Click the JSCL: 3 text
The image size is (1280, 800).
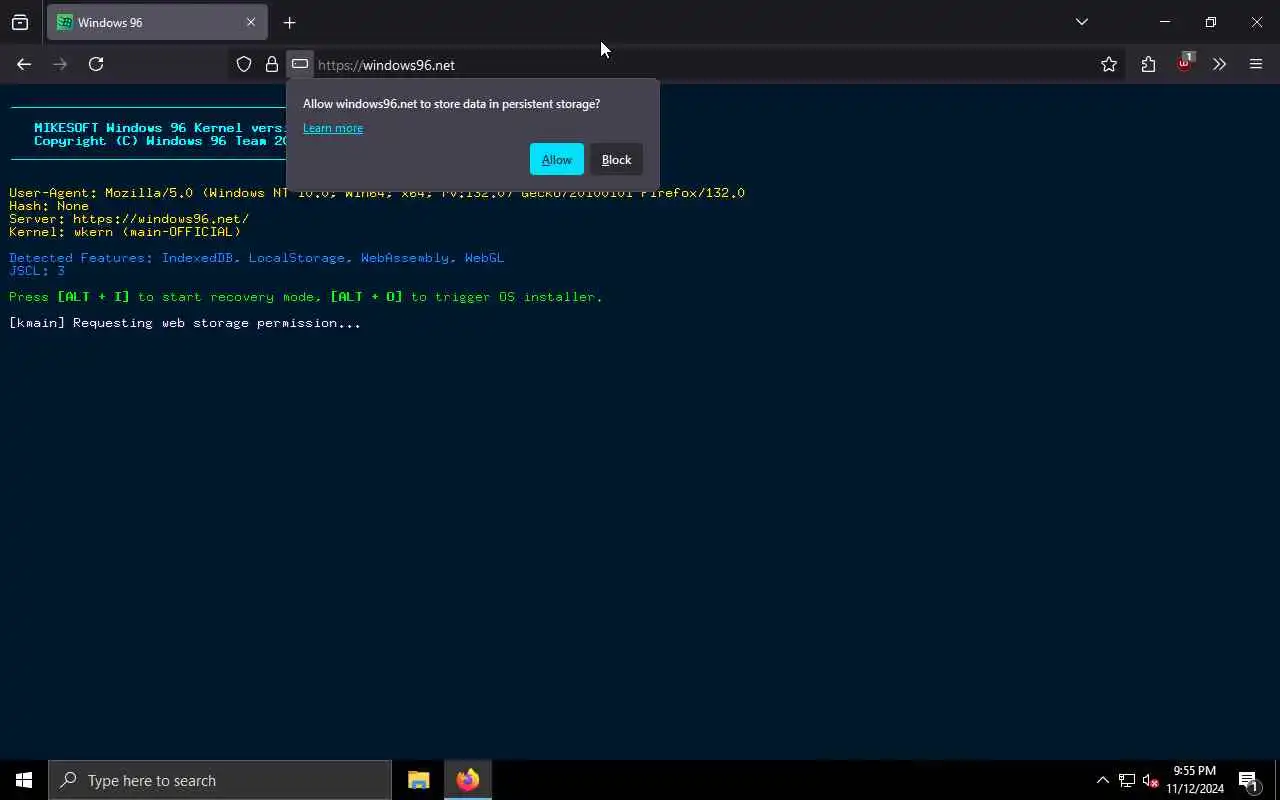(x=37, y=271)
